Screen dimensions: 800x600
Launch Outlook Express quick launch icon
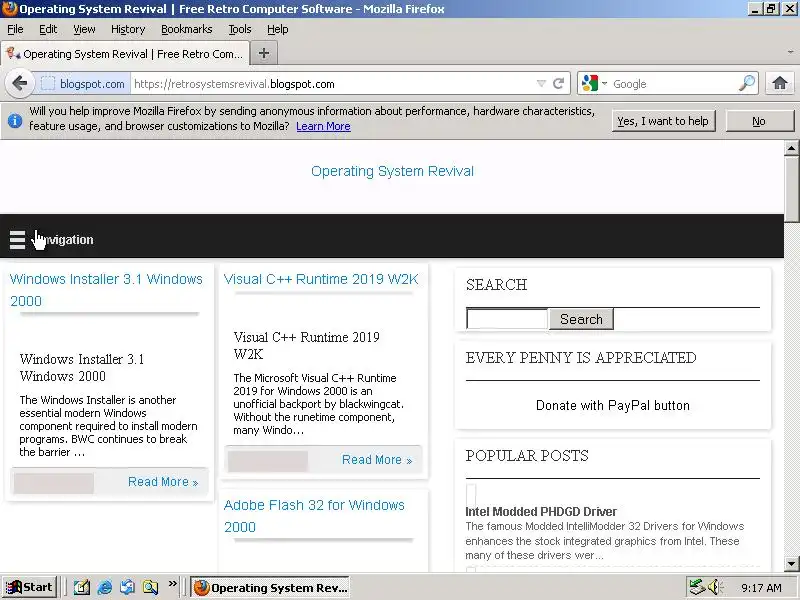tap(127, 587)
